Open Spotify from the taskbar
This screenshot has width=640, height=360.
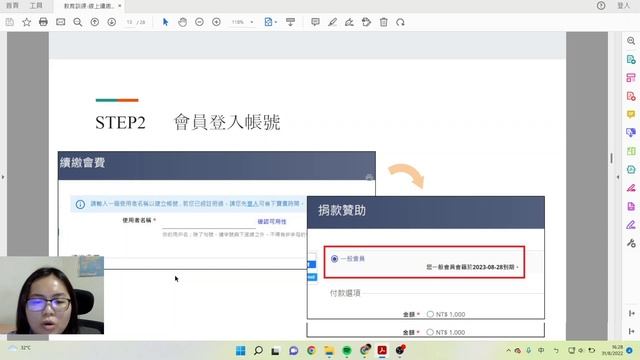tap(347, 351)
